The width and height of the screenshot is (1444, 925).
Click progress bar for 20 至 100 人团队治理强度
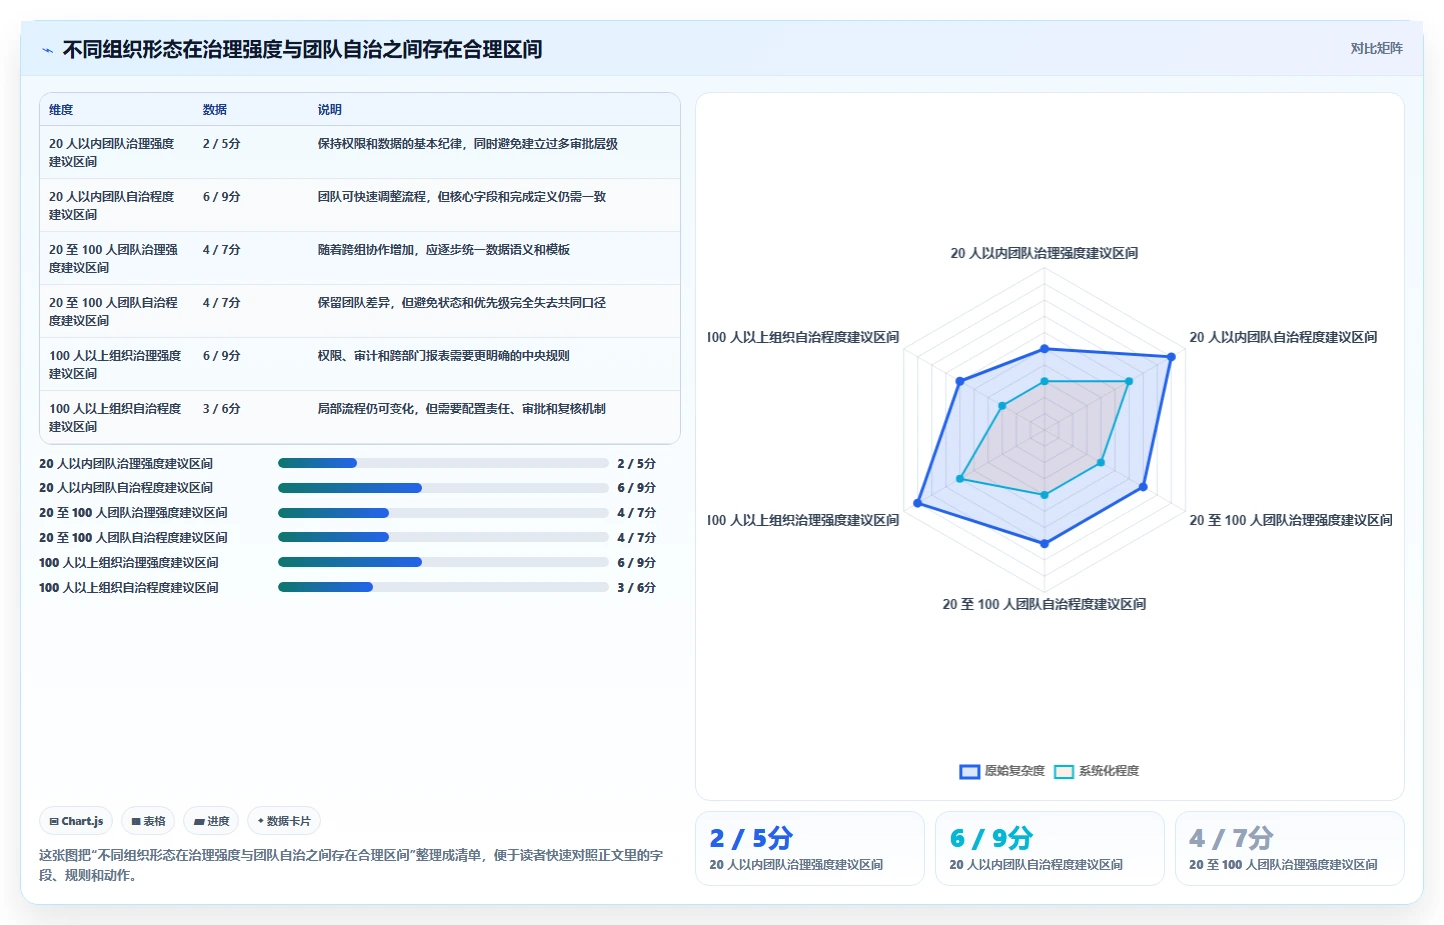coord(443,513)
